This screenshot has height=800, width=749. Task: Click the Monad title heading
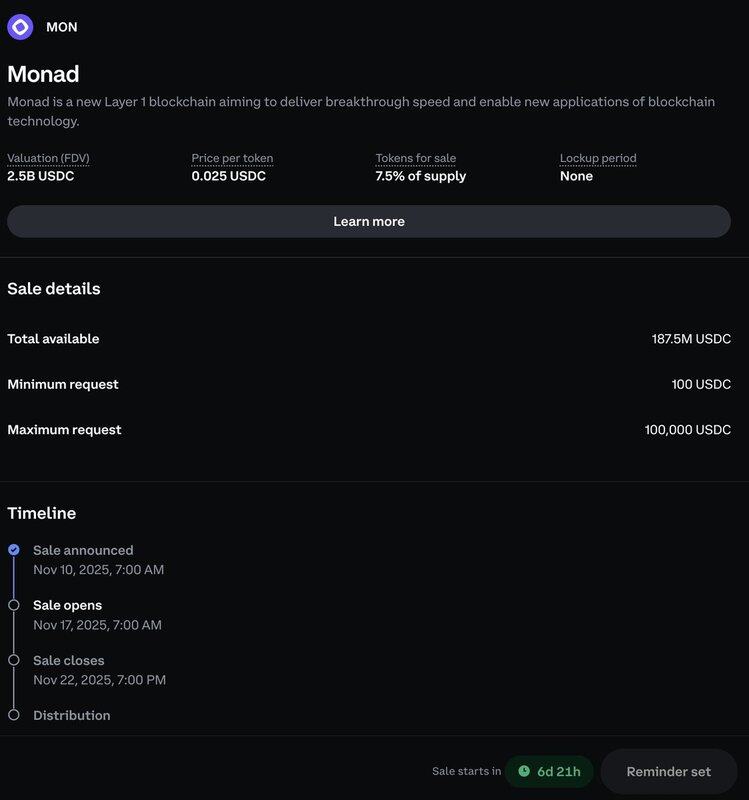click(43, 74)
